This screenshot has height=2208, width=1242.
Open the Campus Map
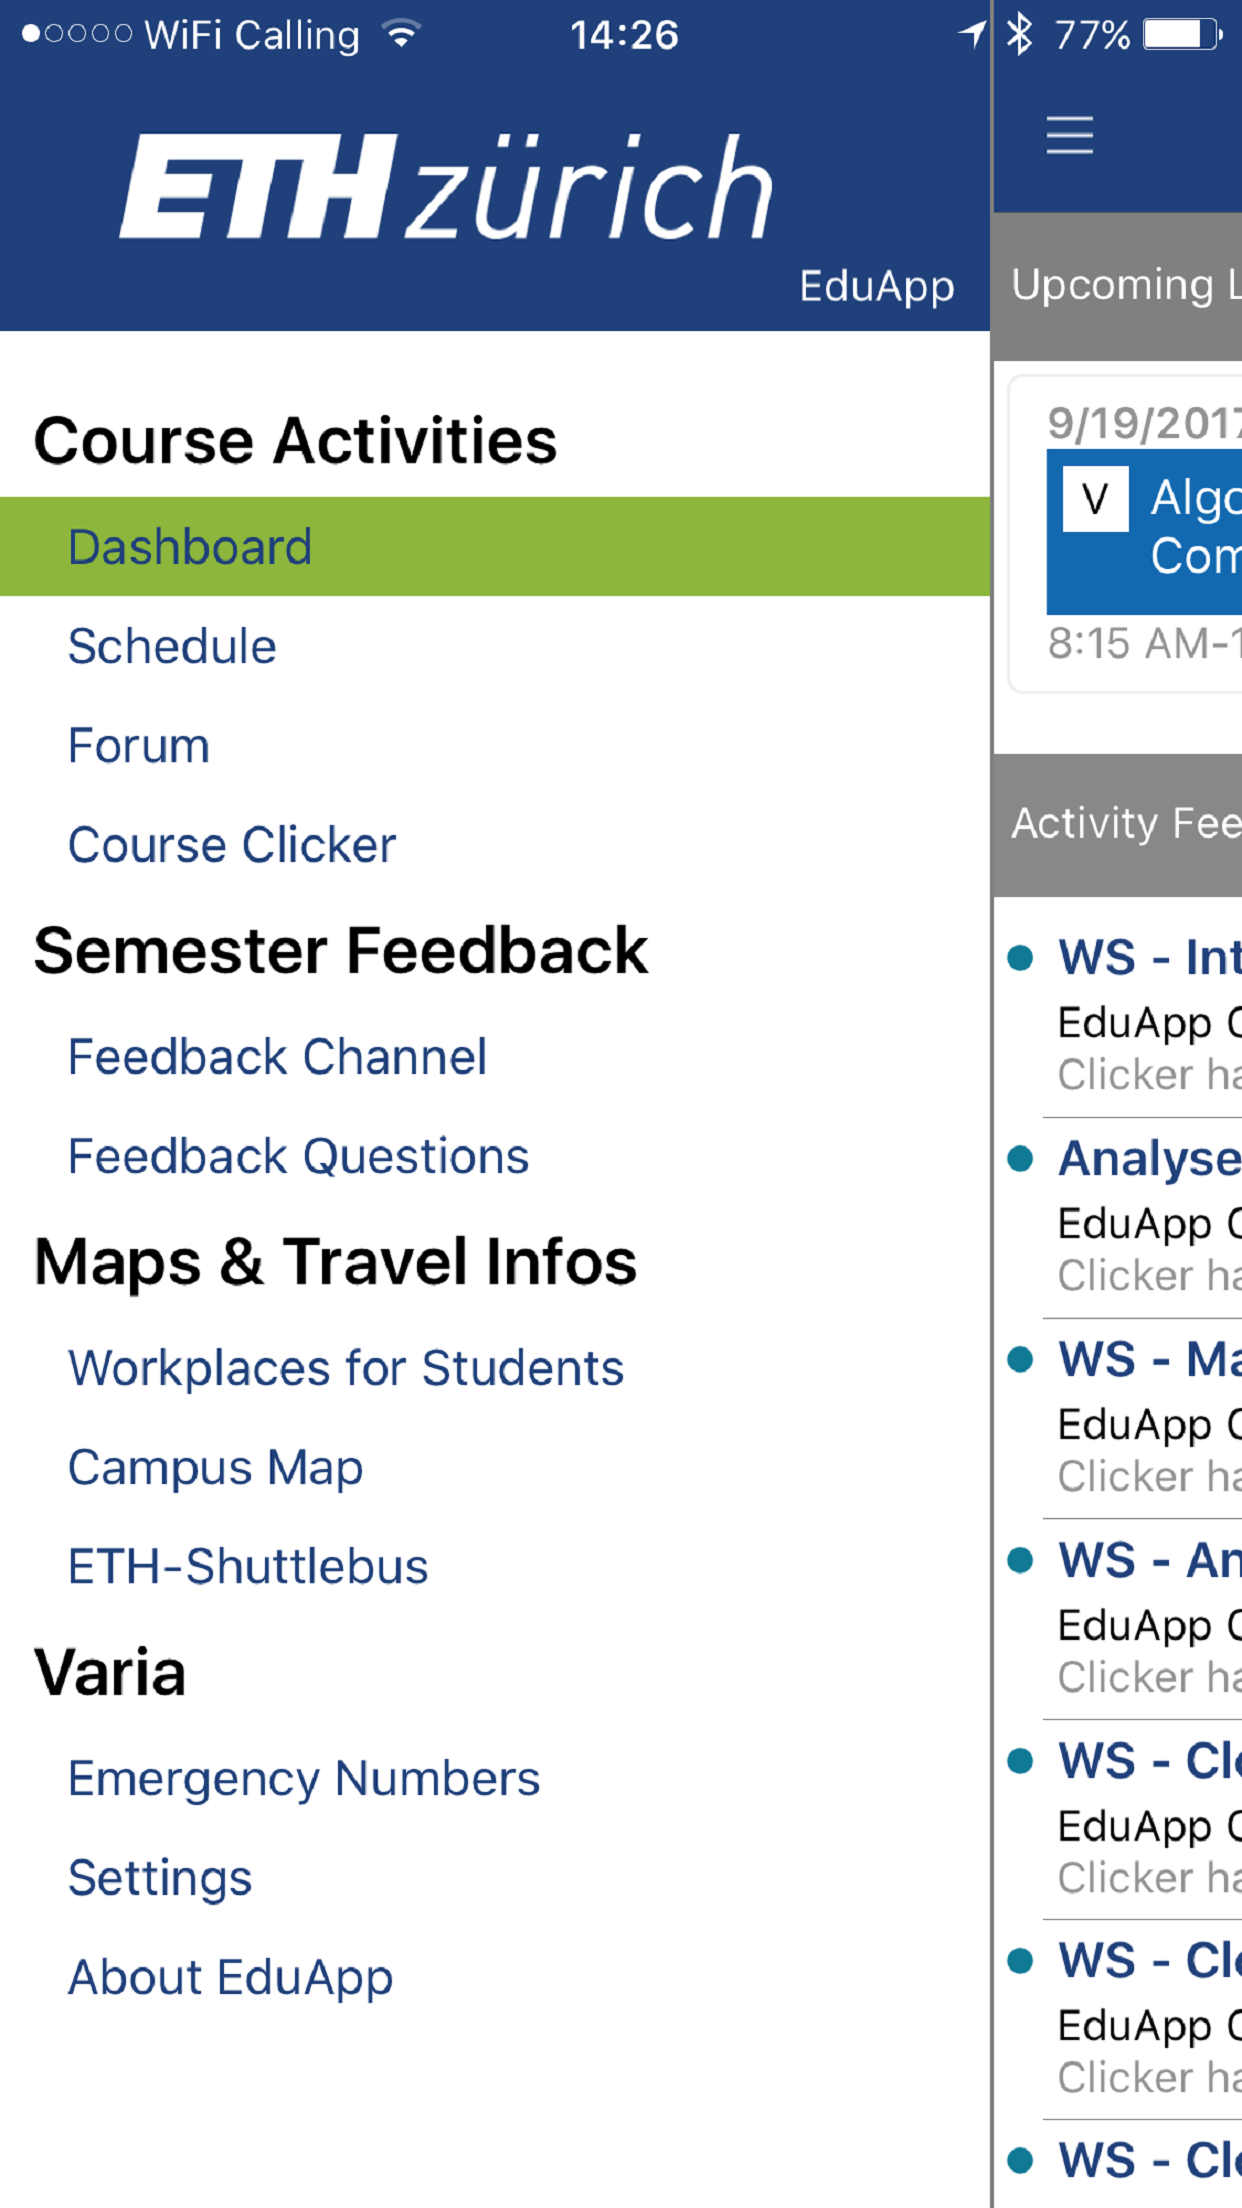click(216, 1468)
